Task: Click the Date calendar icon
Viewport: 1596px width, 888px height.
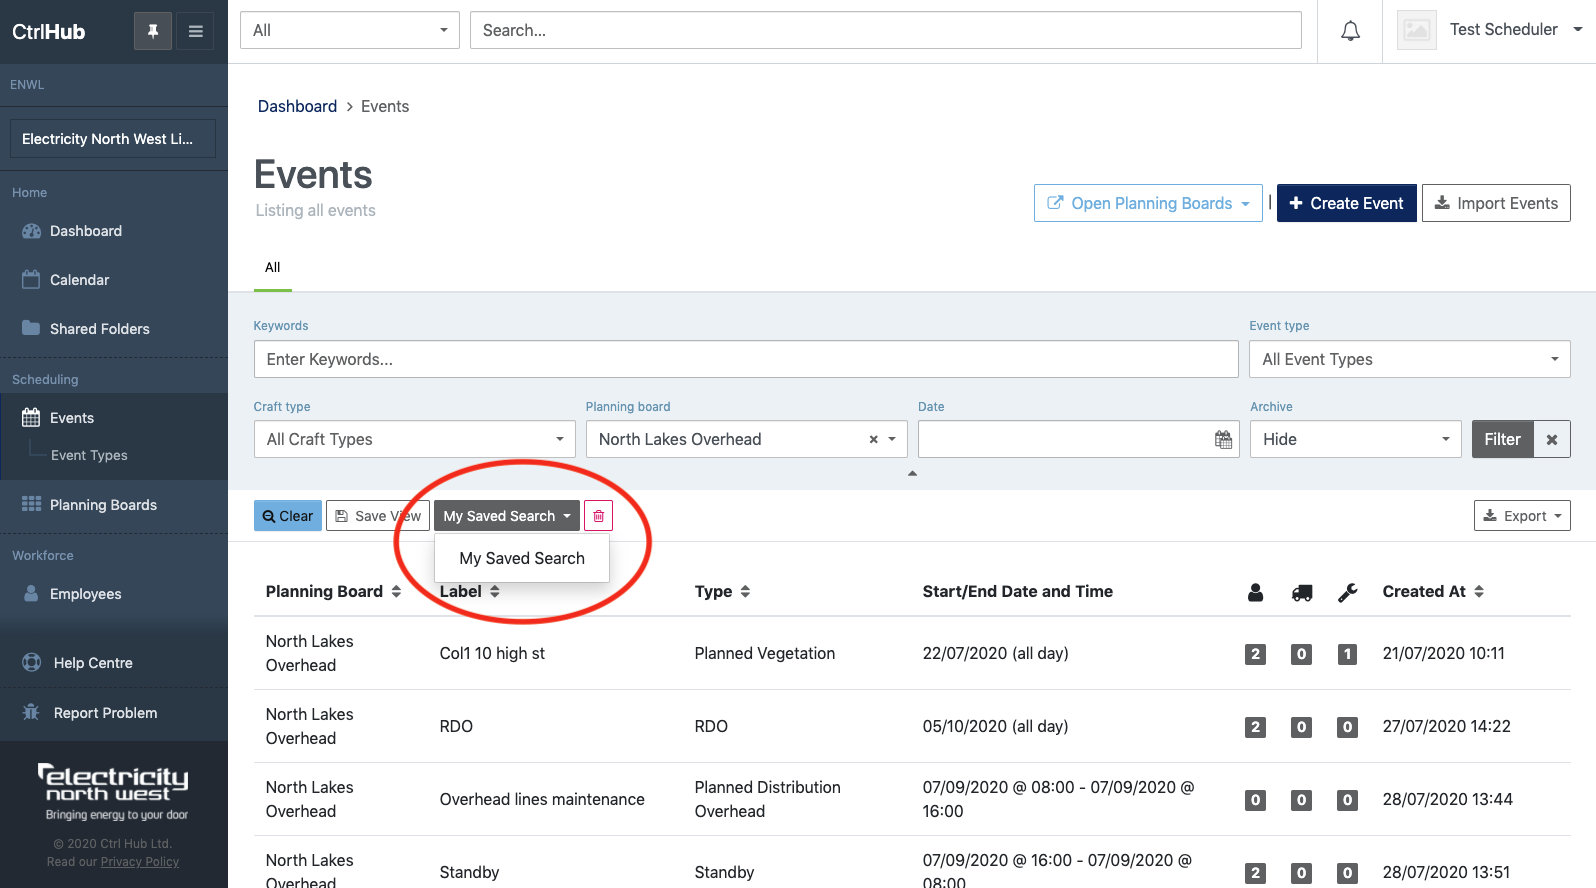Action: tap(1223, 440)
